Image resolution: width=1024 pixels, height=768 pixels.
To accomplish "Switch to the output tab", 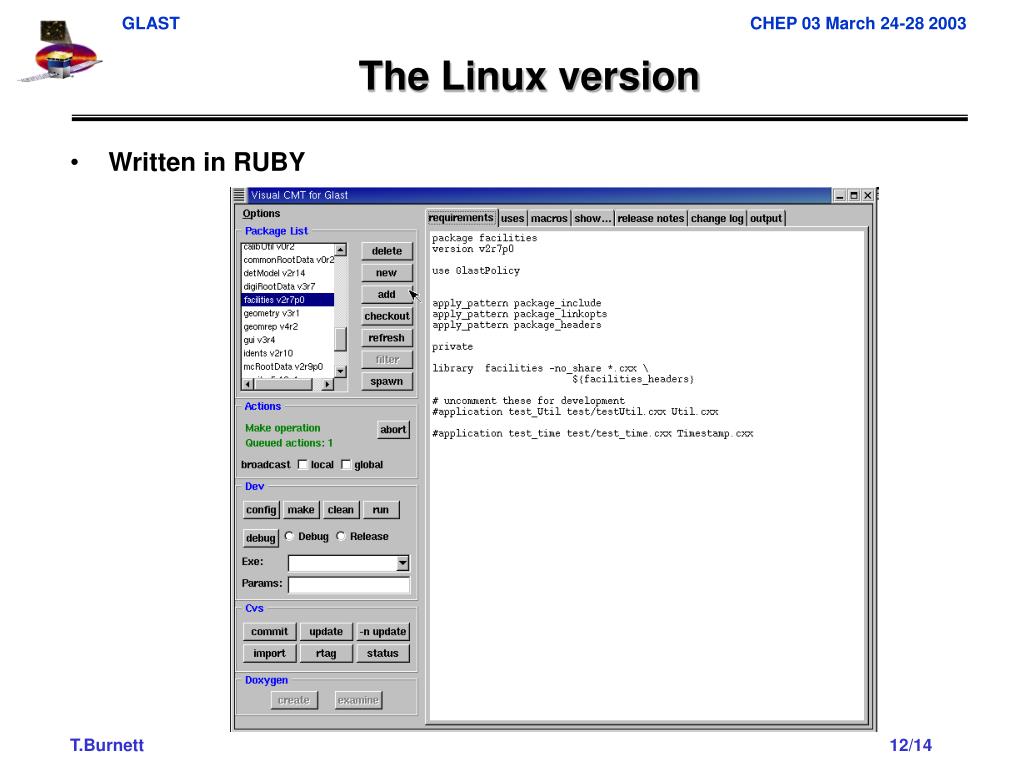I will pyautogui.click(x=766, y=218).
